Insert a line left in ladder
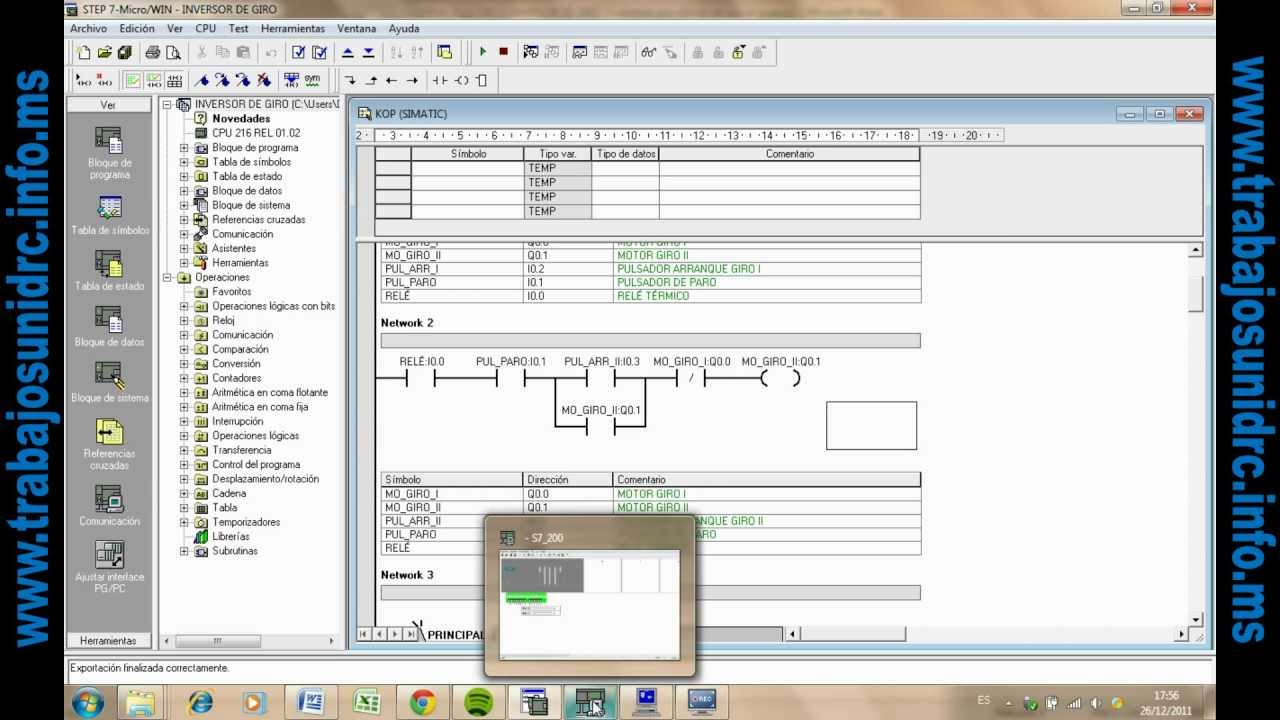This screenshot has width=1280, height=720. pyautogui.click(x=391, y=80)
